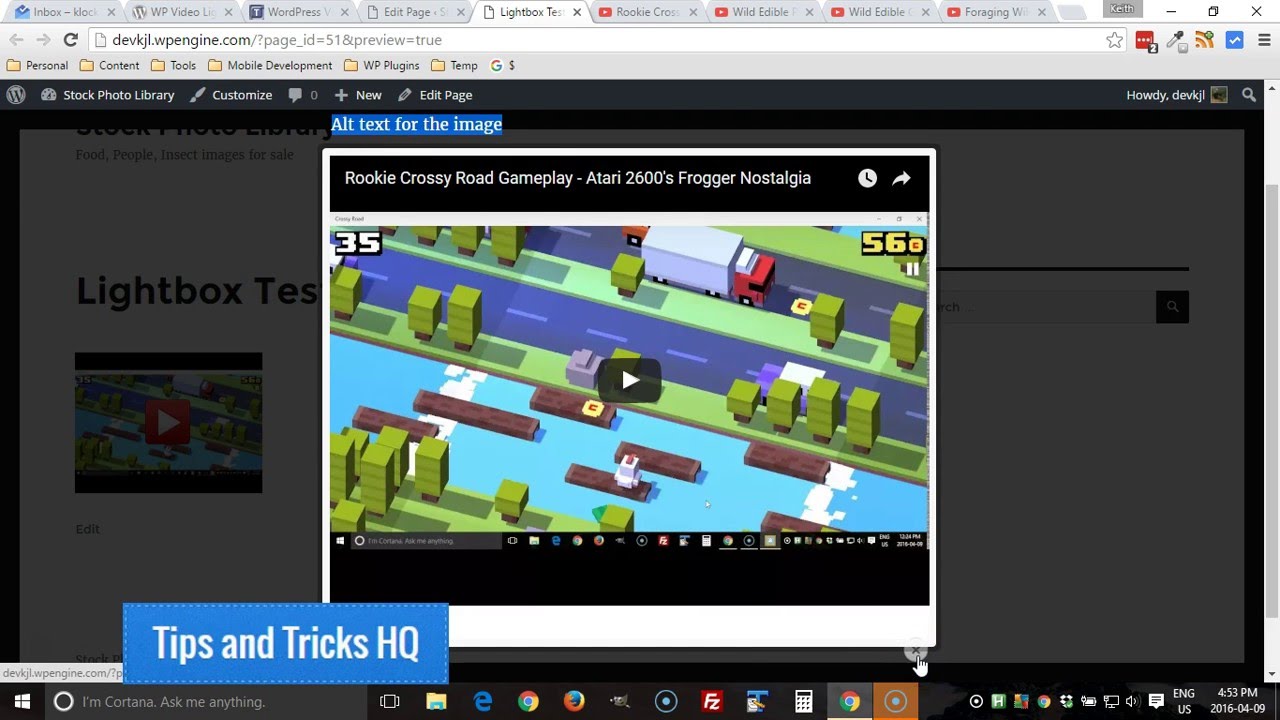Click the orange highlighted recorder taskbar button
The width and height of the screenshot is (1280, 720).
pyautogui.click(x=896, y=701)
